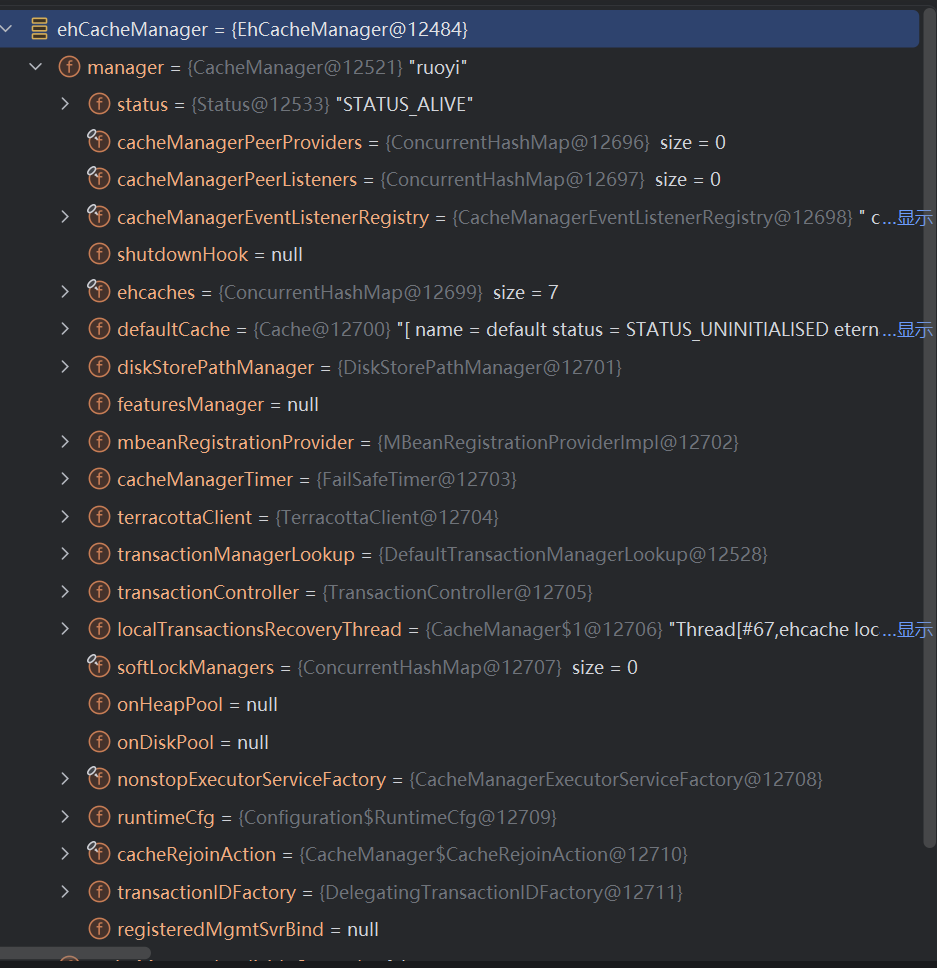
Task: Expand diskStorePathManager node
Action: click(65, 367)
